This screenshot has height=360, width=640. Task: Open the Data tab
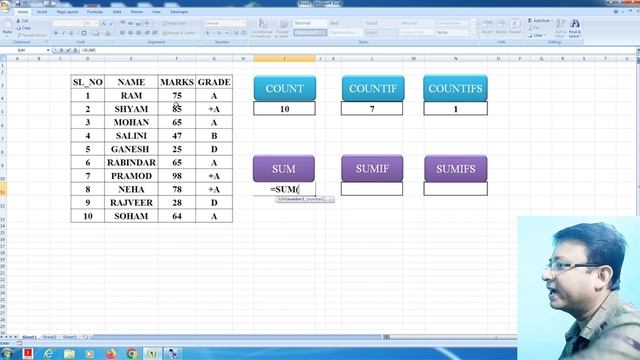click(117, 12)
